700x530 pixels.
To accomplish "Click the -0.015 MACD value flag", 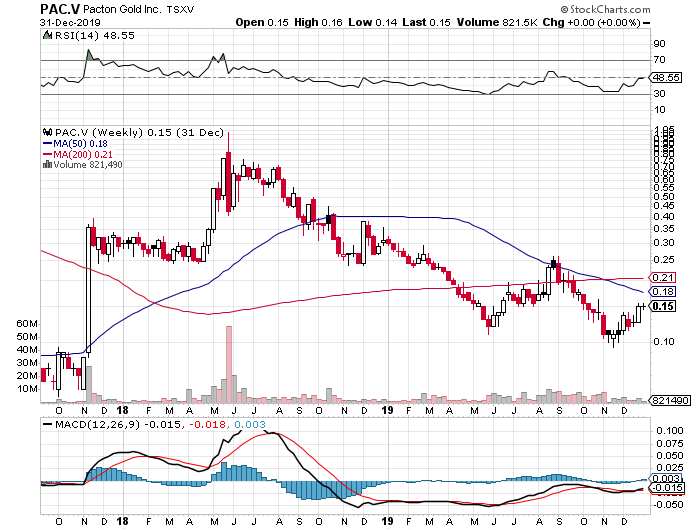I will click(667, 488).
